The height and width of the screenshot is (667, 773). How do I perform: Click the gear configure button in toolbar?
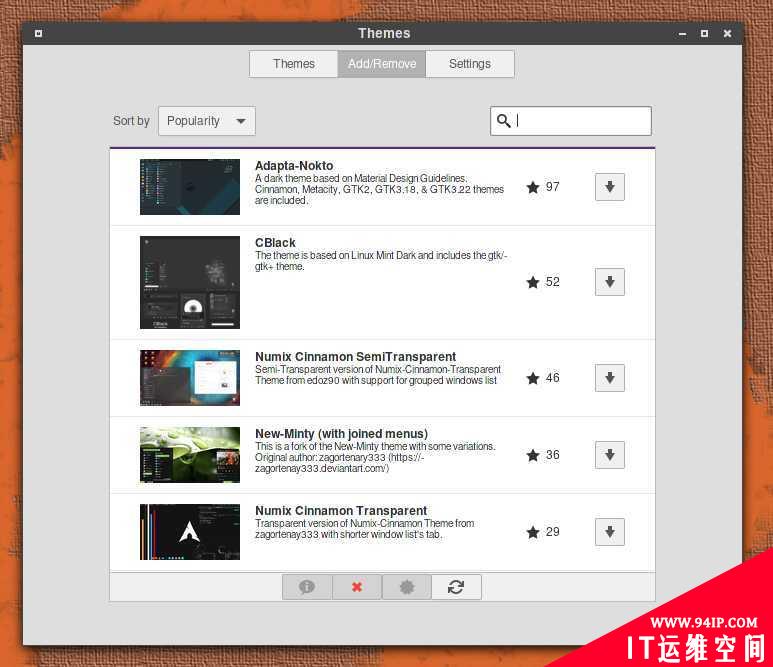(407, 587)
